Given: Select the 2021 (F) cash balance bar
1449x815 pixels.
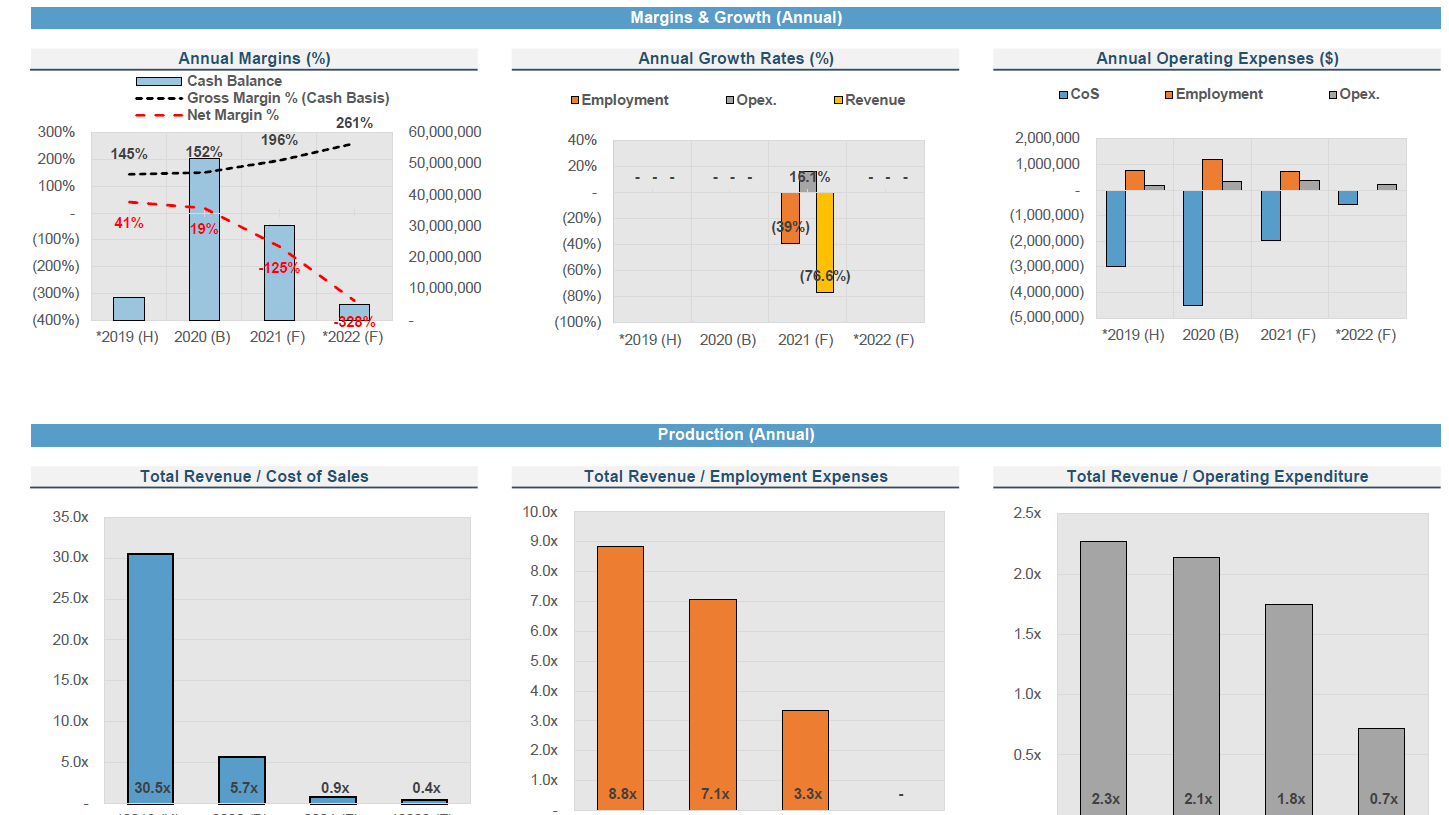Looking at the screenshot, I should pos(279,272).
